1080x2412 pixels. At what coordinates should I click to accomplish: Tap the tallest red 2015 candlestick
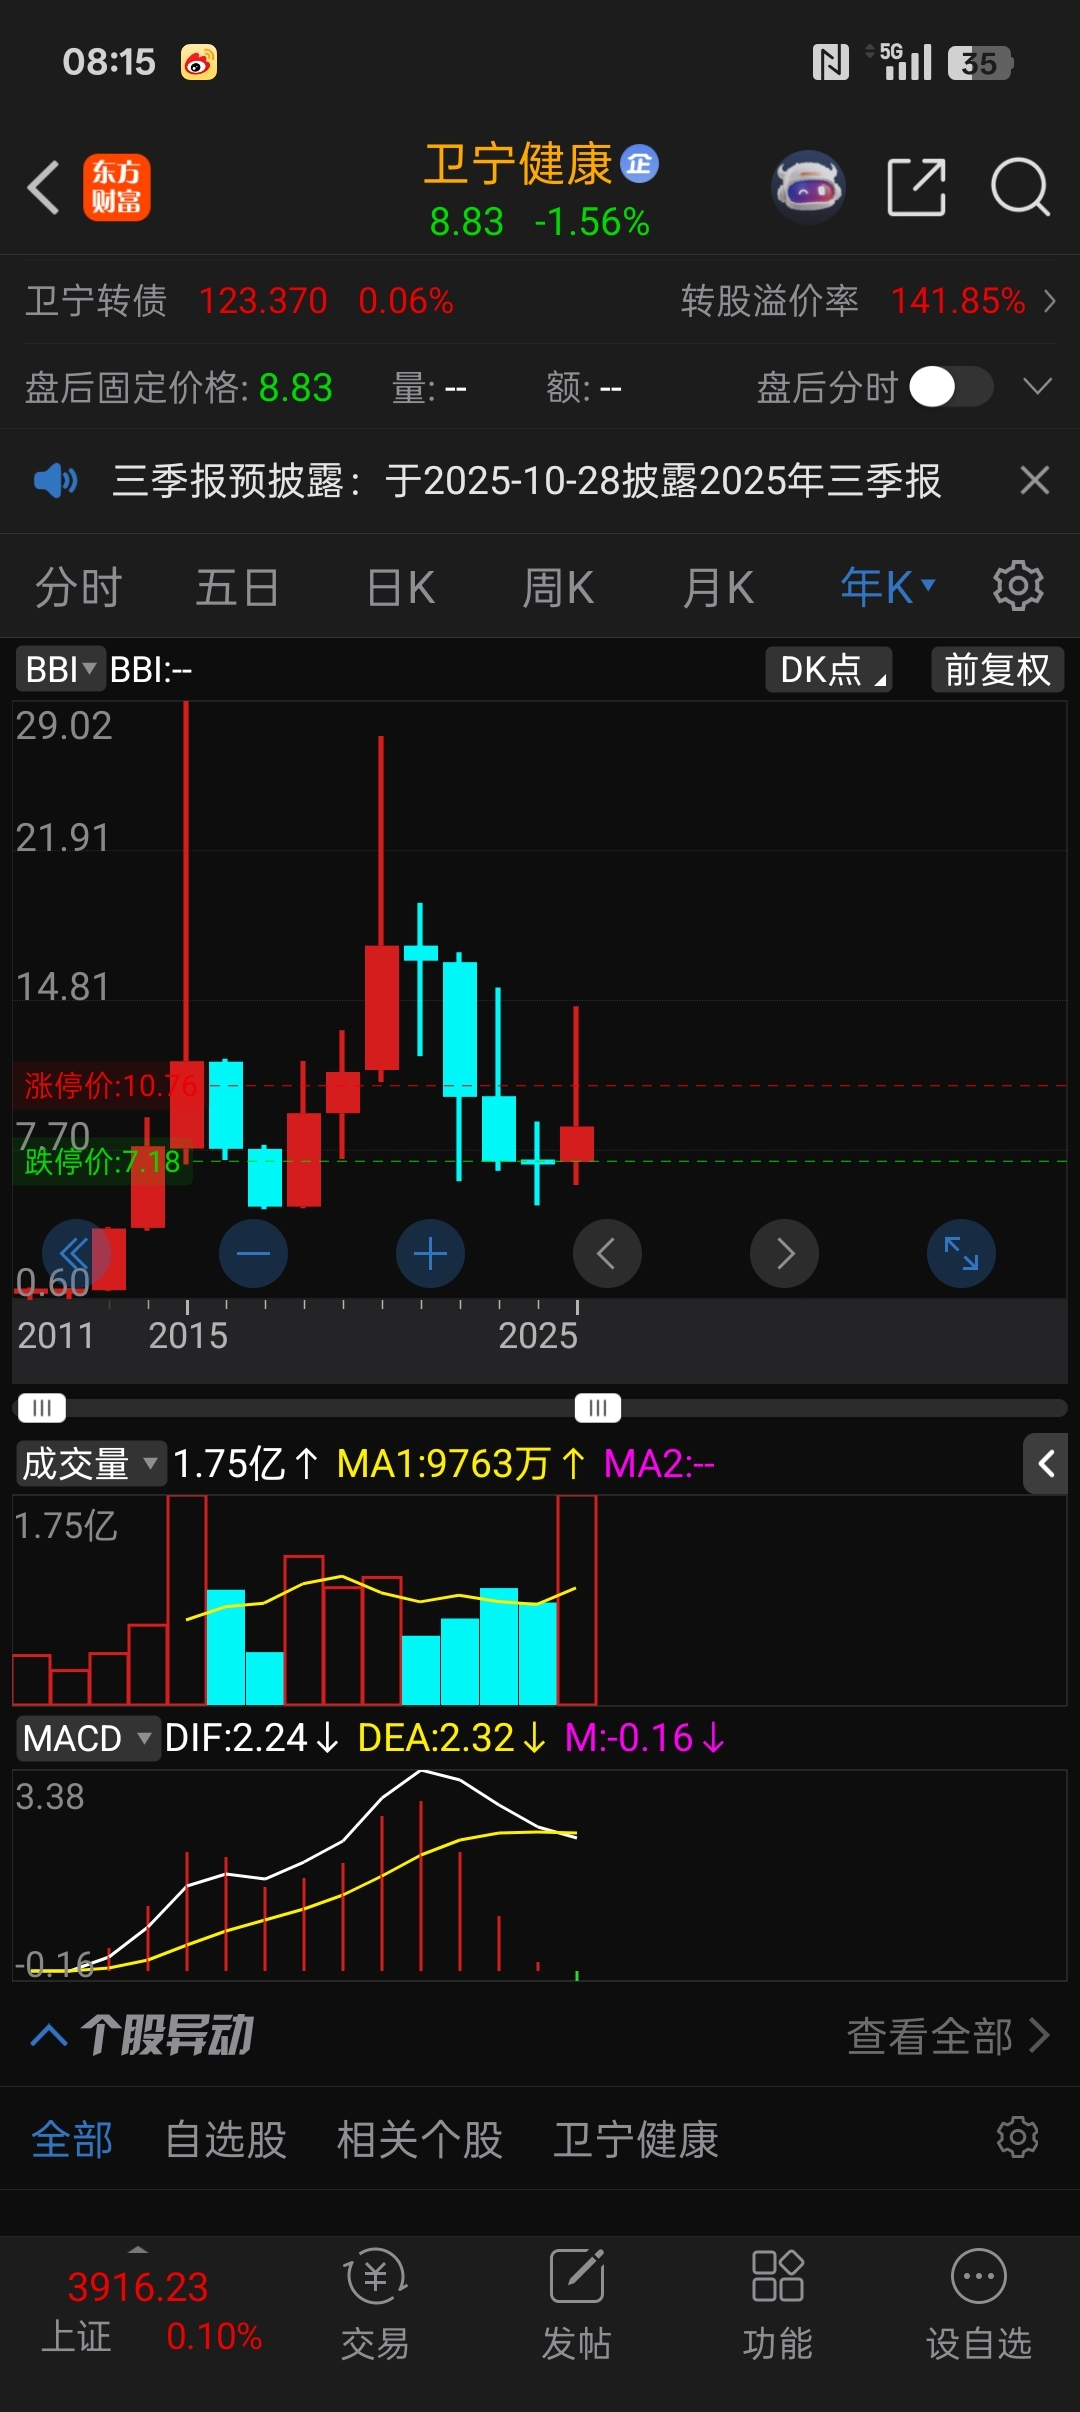pos(187,1104)
